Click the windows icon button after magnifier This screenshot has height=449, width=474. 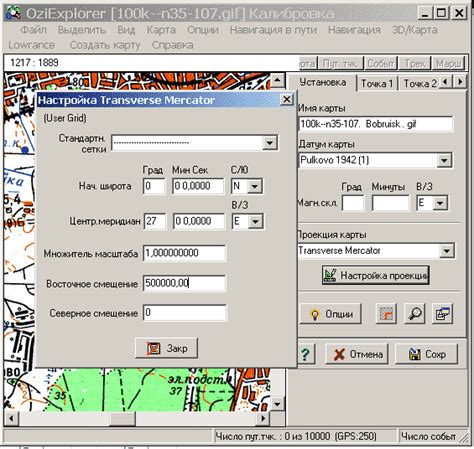(443, 313)
